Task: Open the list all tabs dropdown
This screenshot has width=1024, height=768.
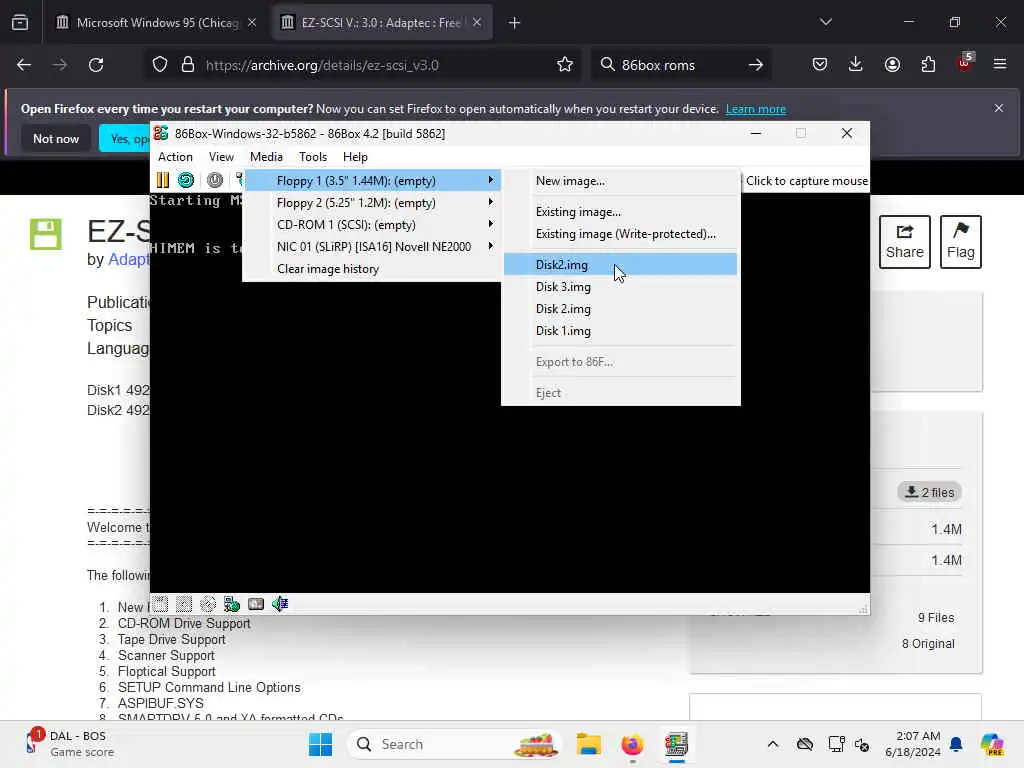Action: tap(825, 23)
